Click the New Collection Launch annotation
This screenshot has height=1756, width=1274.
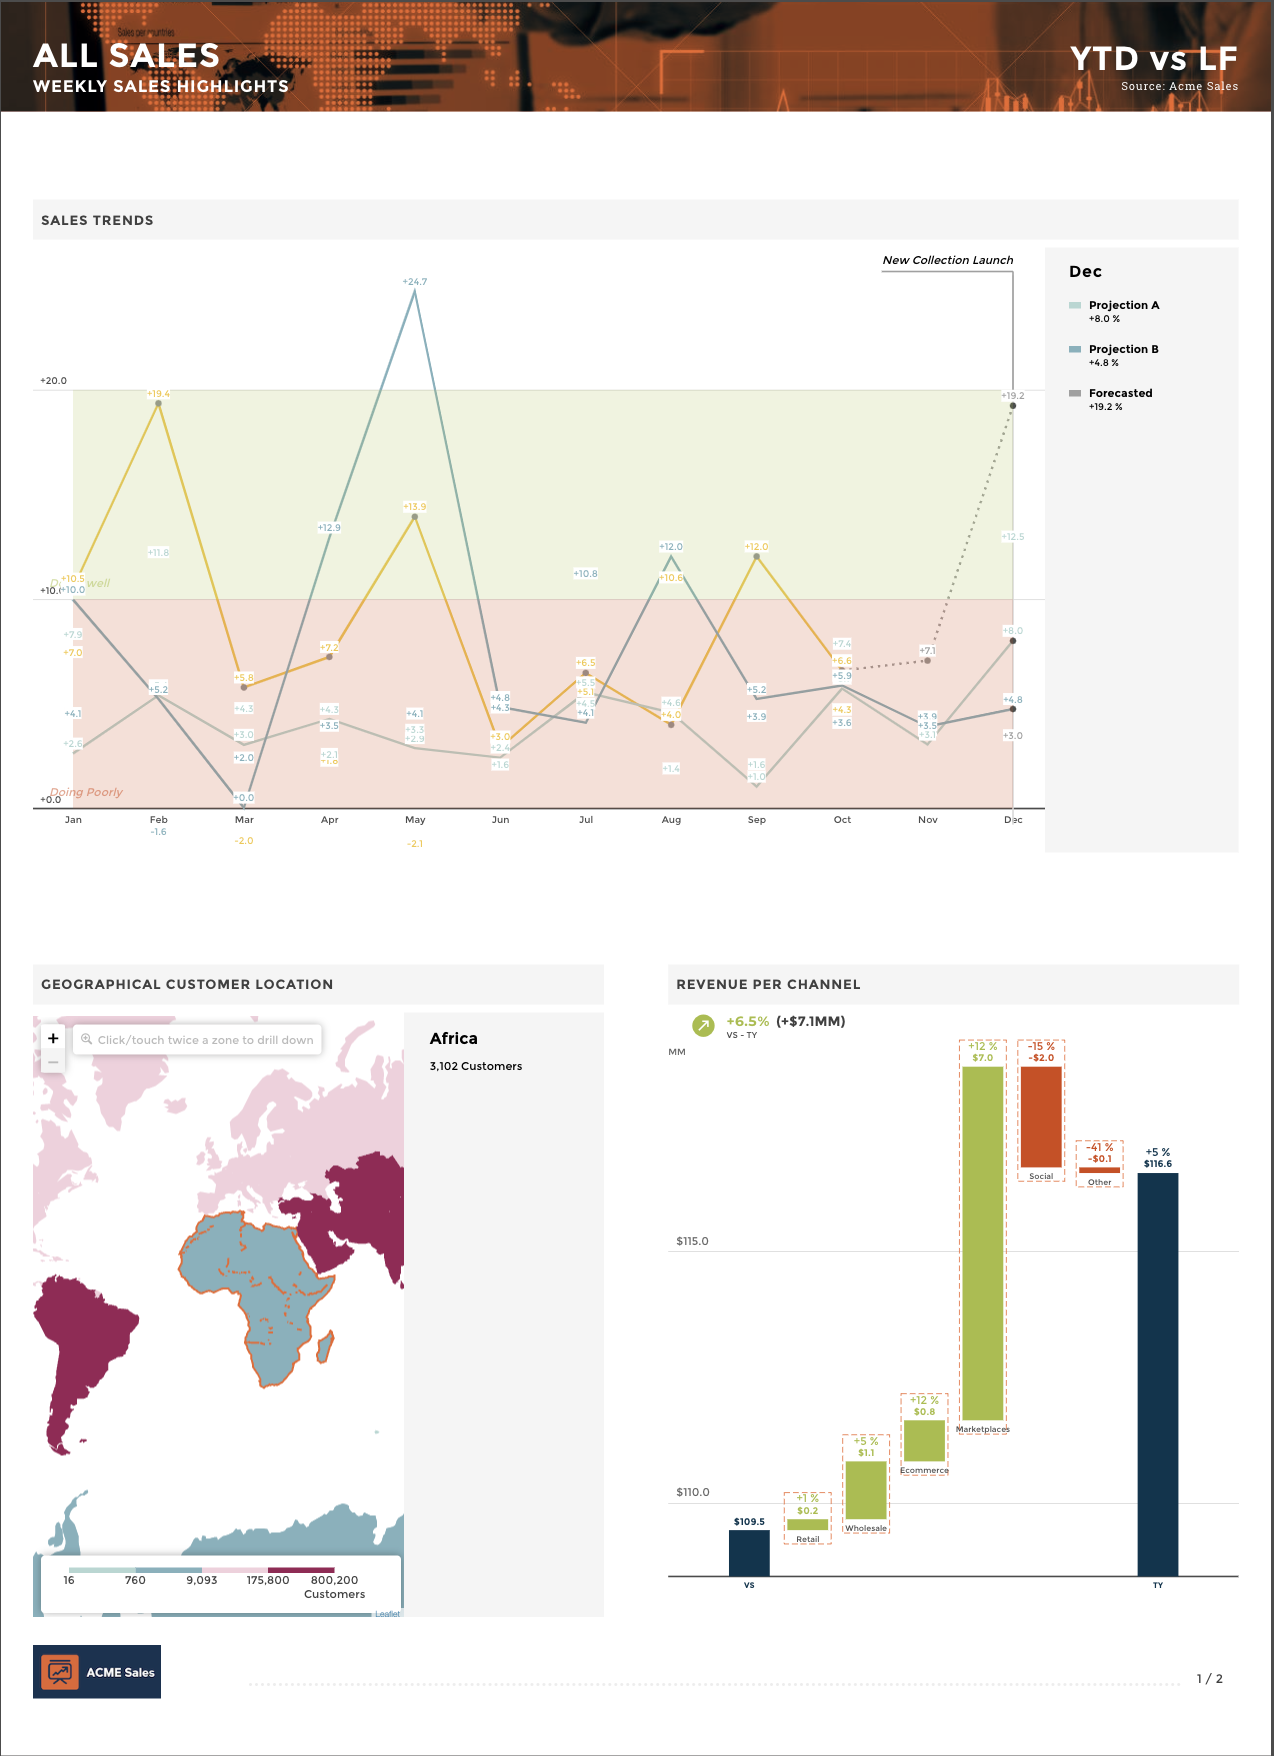(x=947, y=260)
